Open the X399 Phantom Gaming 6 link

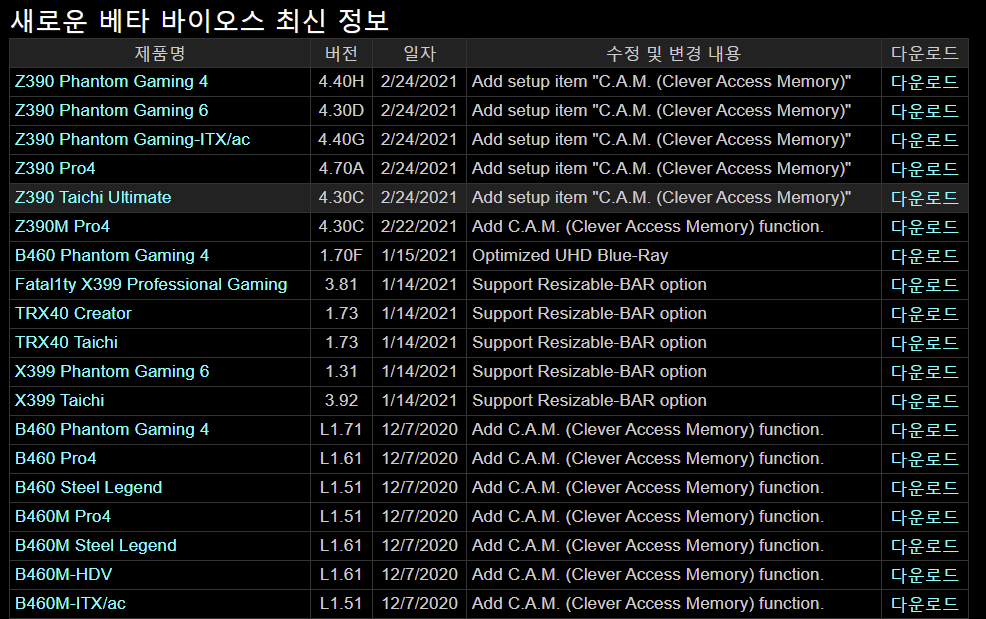point(112,371)
